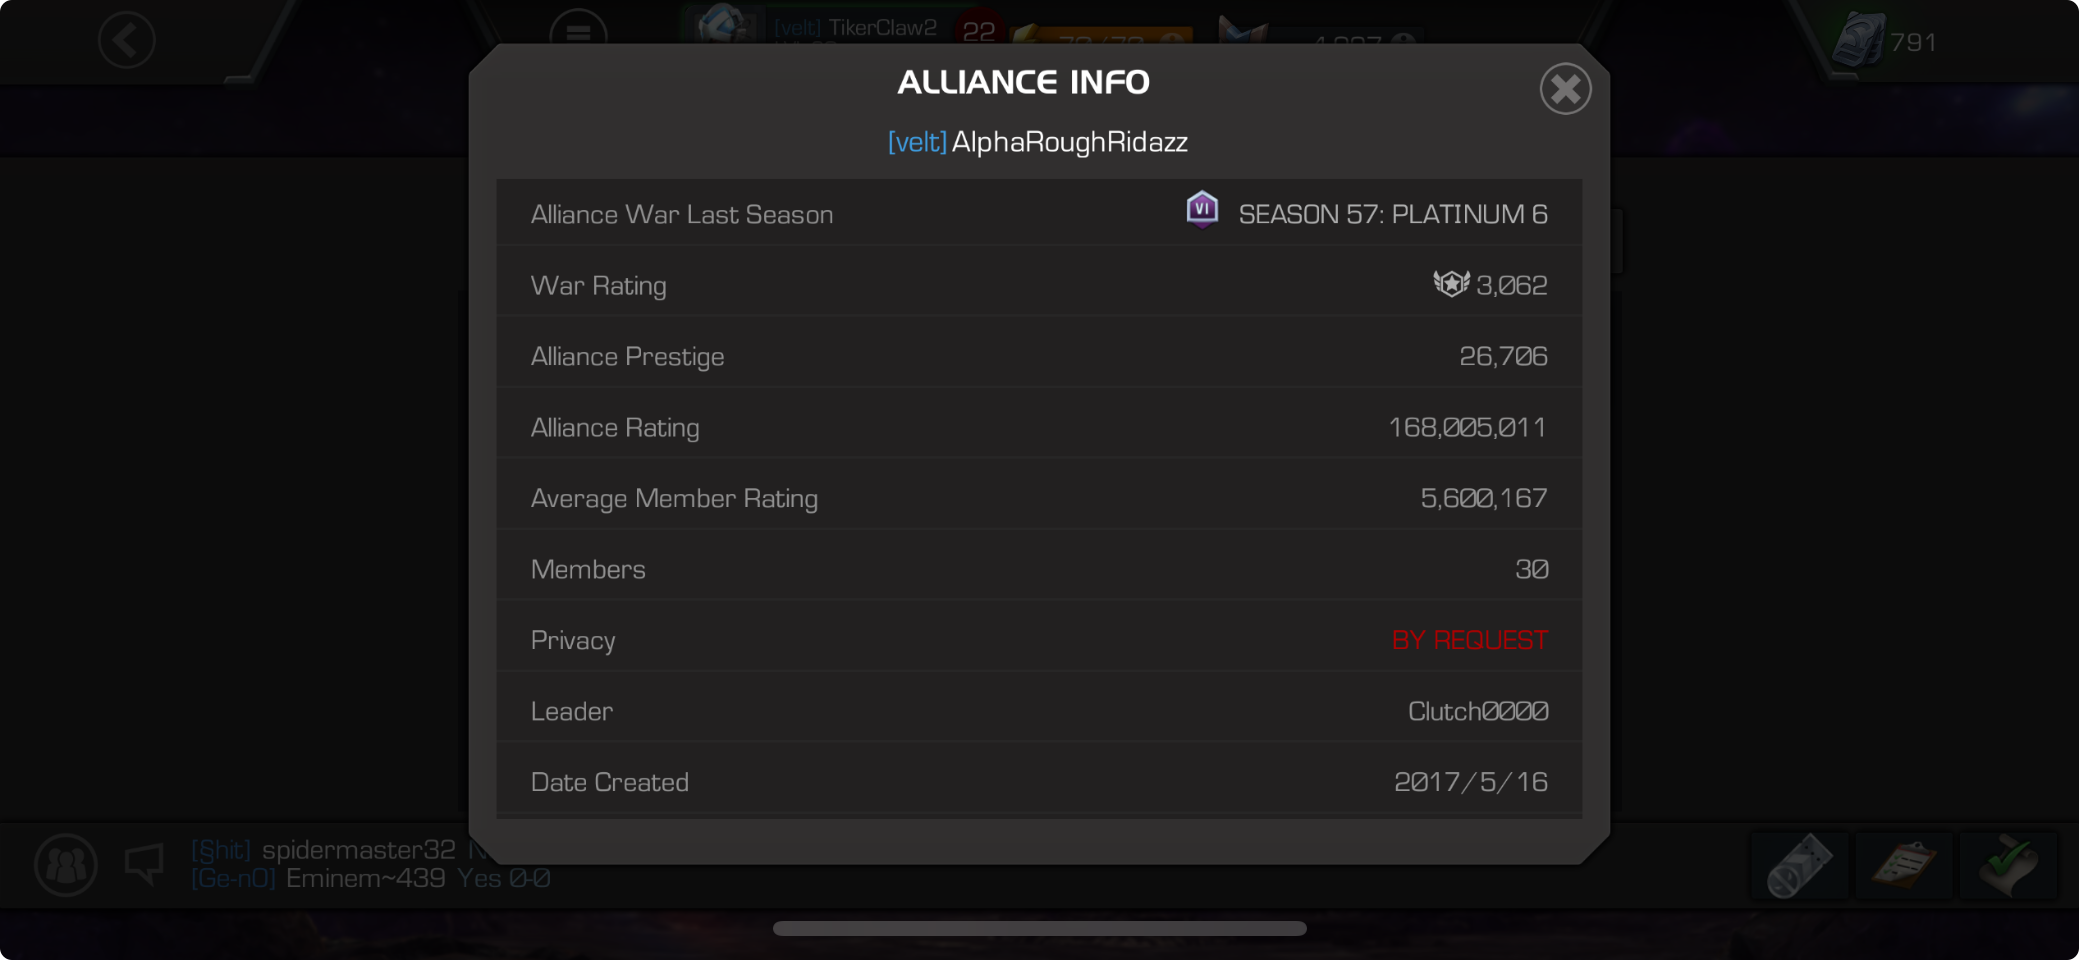Close the Alliance Info dialog

pyautogui.click(x=1565, y=89)
